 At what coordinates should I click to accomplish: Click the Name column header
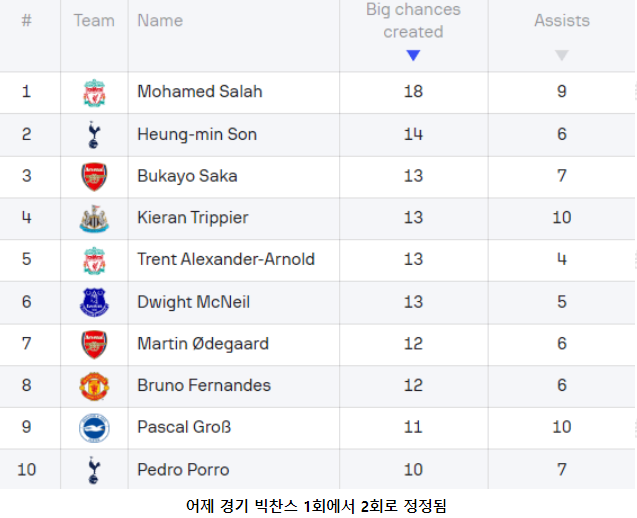pyautogui.click(x=160, y=21)
